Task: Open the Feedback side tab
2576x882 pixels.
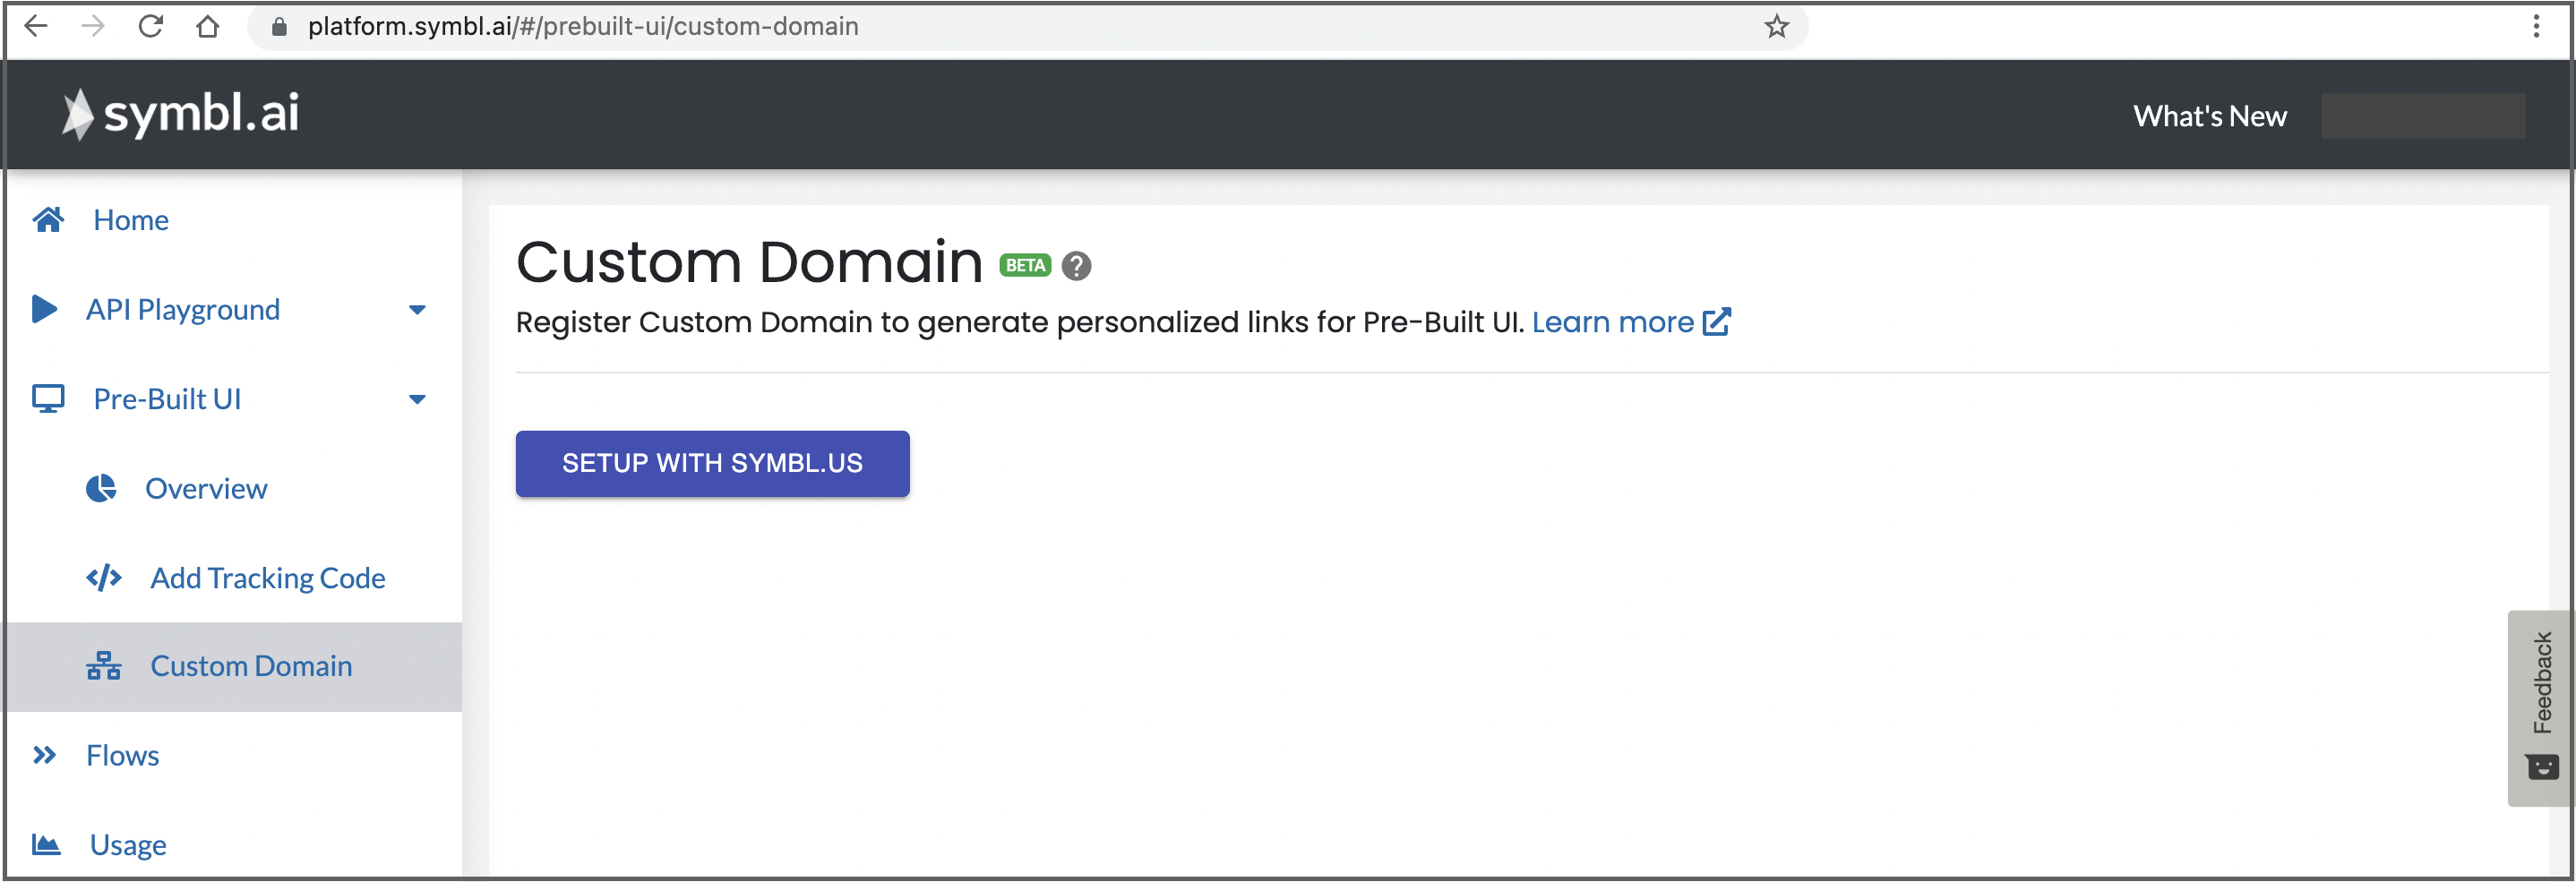Action: click(2541, 707)
